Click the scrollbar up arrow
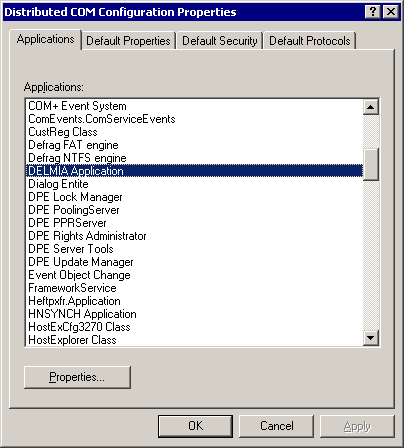Image resolution: width=404 pixels, height=448 pixels. 371,107
